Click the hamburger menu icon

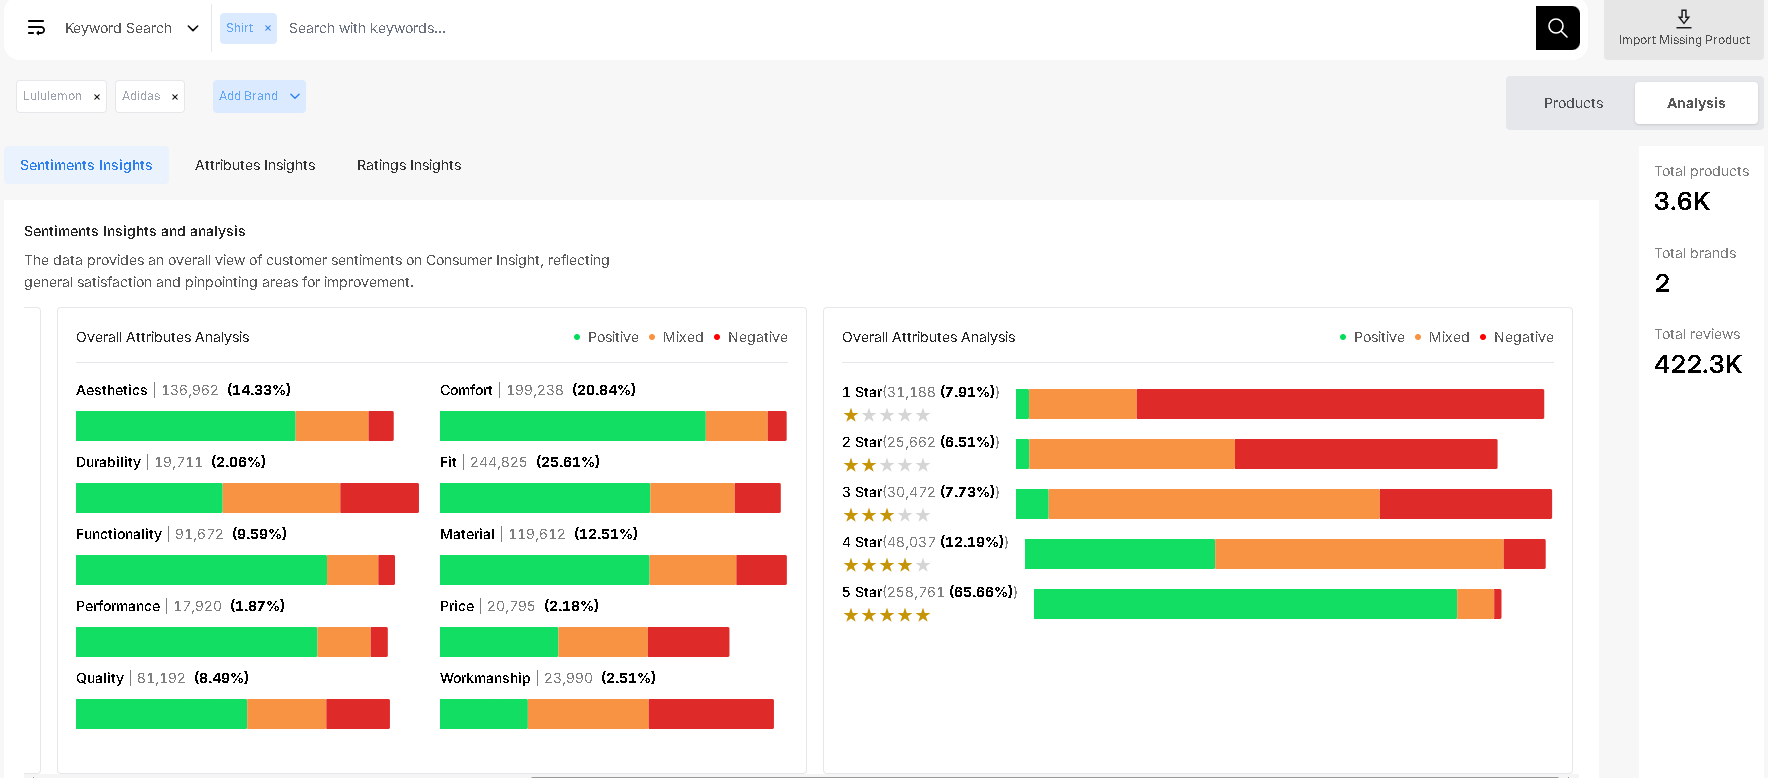coord(36,28)
